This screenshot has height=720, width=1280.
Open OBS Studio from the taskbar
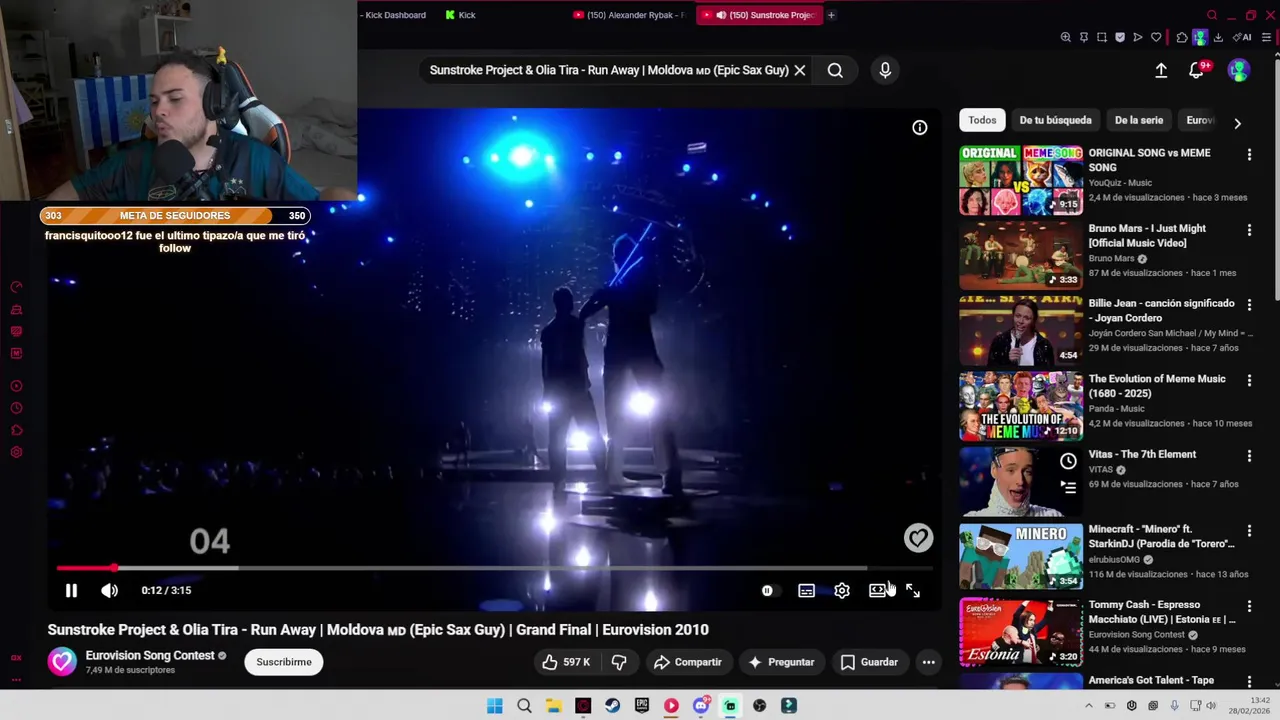[760, 706]
